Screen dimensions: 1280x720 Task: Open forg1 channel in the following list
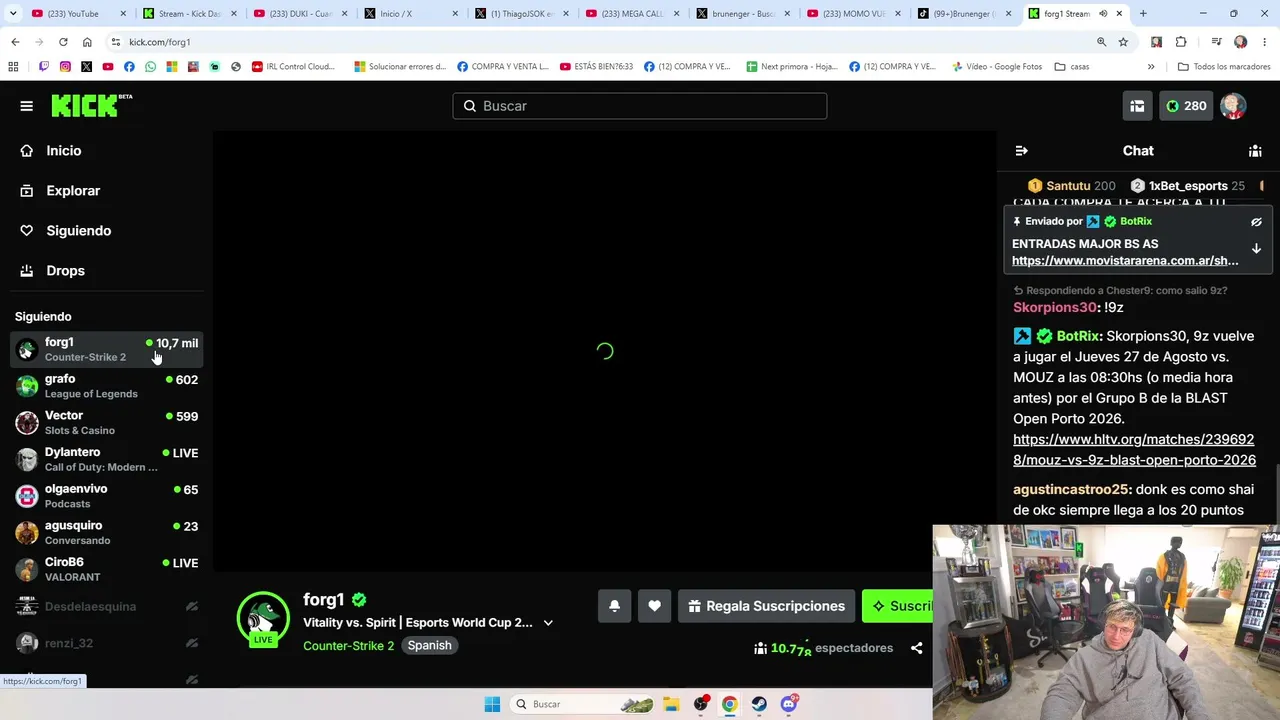(x=106, y=349)
